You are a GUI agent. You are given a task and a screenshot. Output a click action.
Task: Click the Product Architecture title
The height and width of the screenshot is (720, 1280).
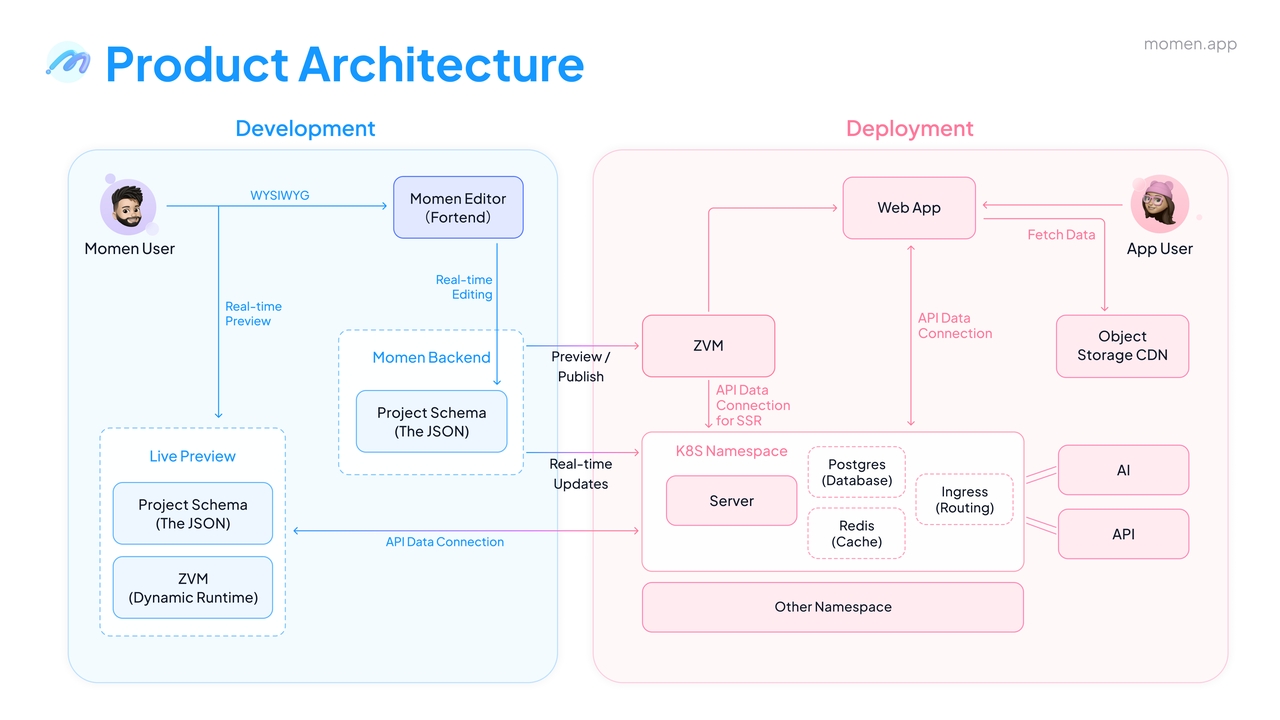[x=344, y=63]
